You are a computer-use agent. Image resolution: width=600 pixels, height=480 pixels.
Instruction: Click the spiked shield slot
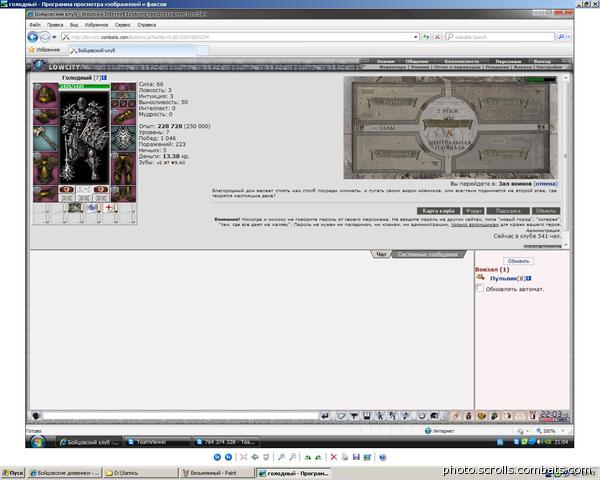click(123, 138)
